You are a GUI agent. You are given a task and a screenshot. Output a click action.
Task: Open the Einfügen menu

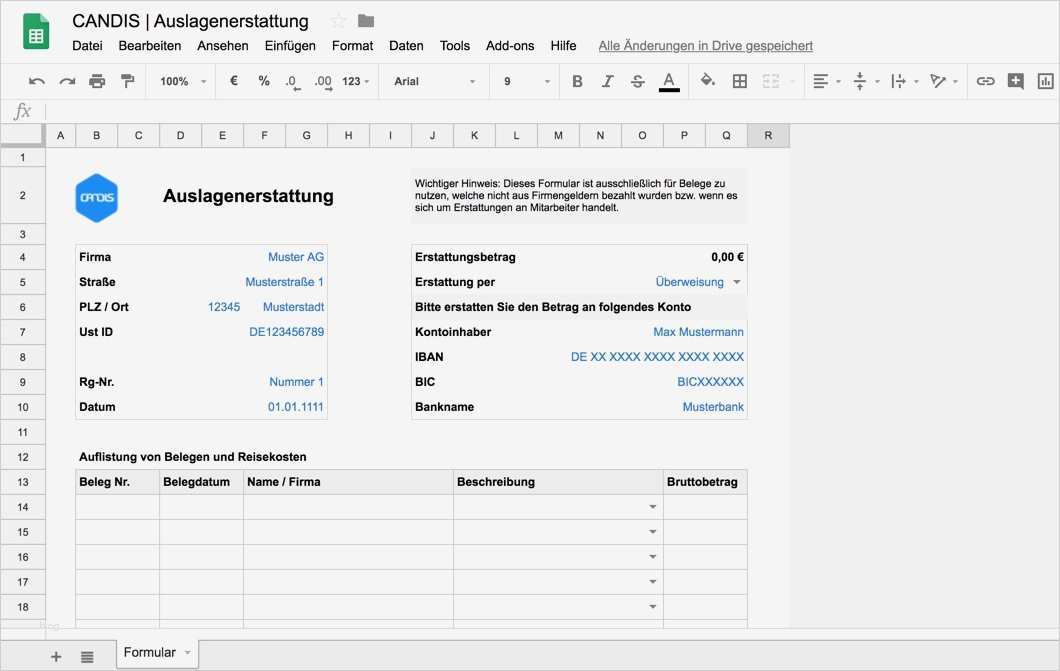[x=290, y=45]
